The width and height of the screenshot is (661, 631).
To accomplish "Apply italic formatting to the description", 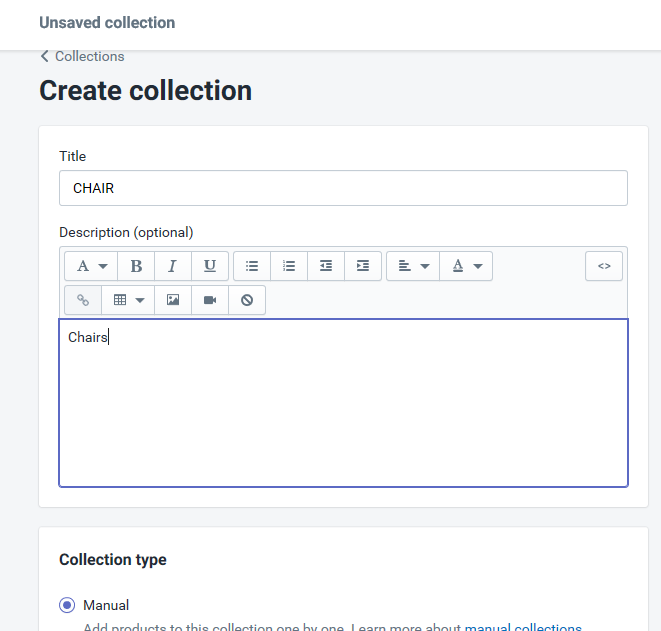I will pos(172,266).
